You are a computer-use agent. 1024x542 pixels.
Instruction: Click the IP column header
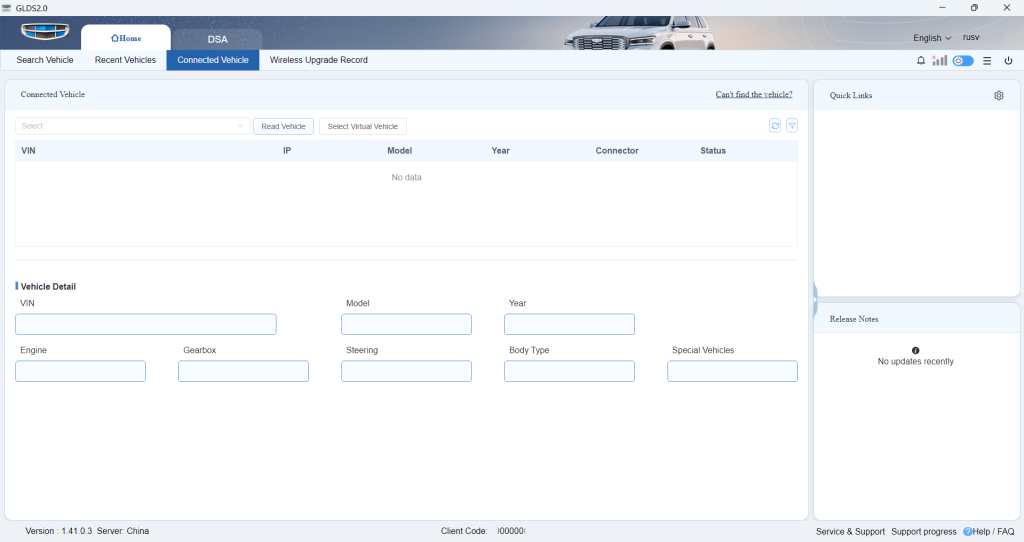point(287,151)
